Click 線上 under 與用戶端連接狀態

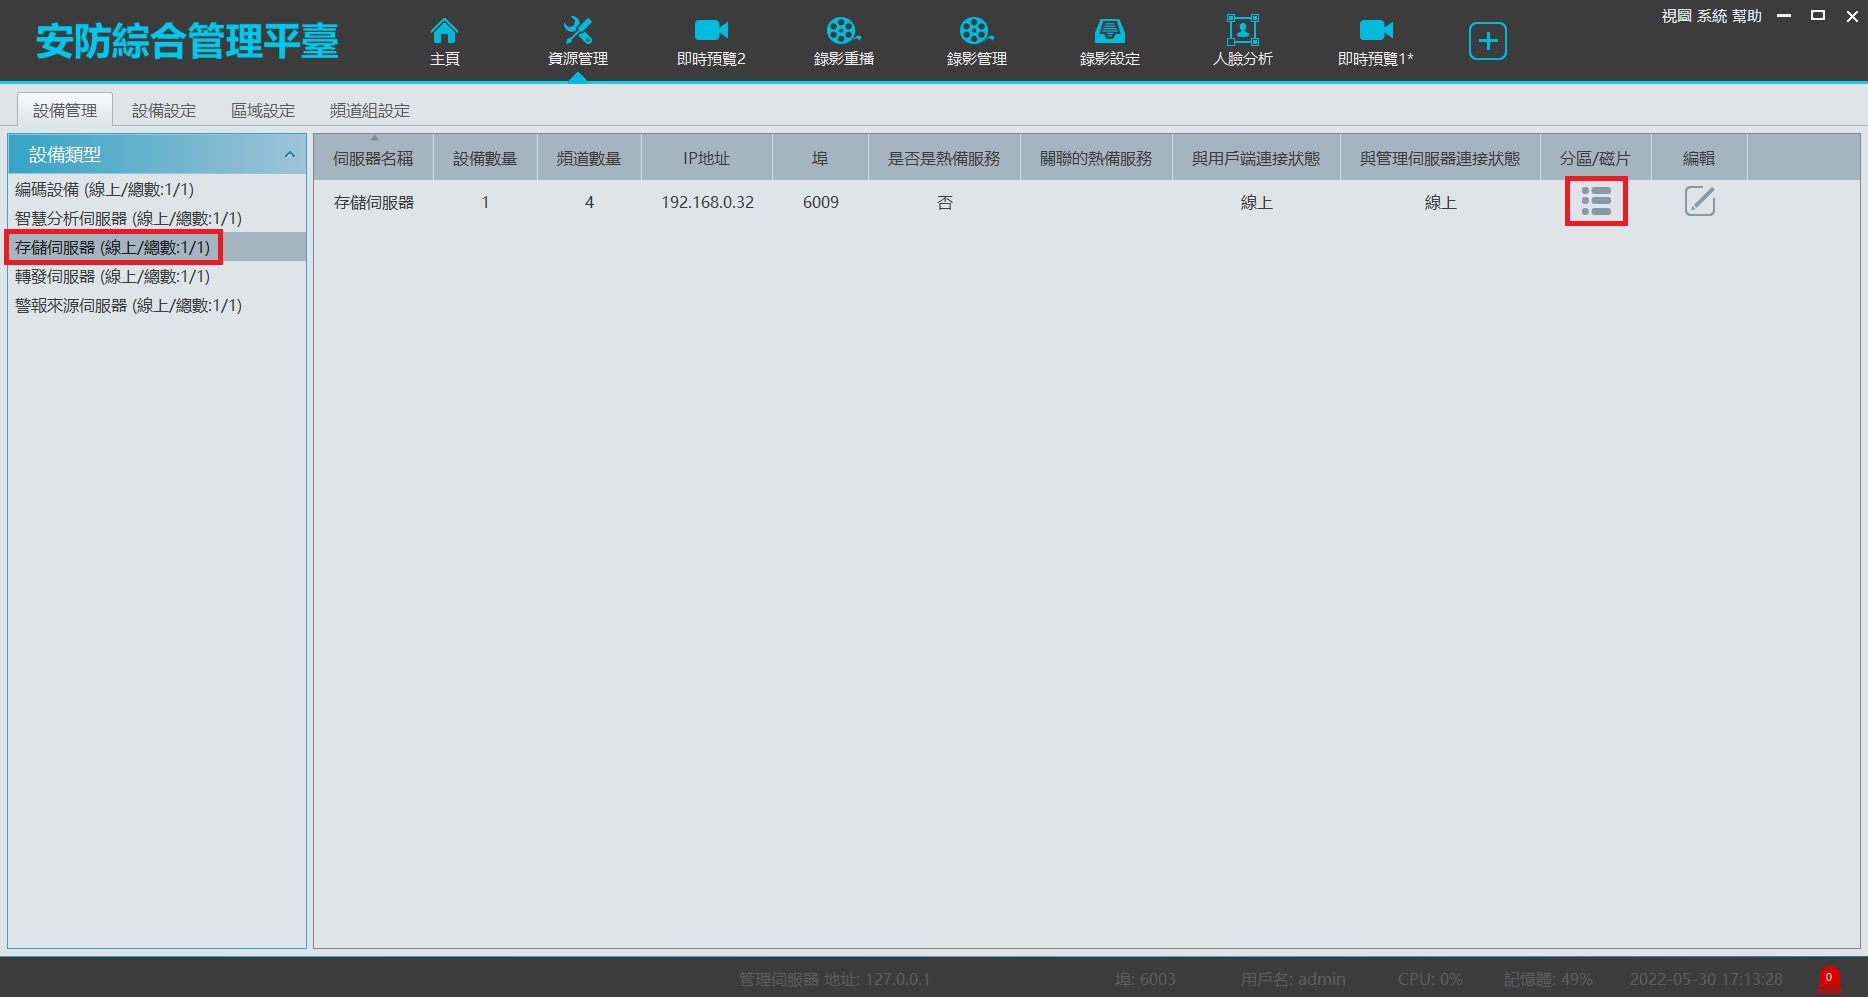1256,202
